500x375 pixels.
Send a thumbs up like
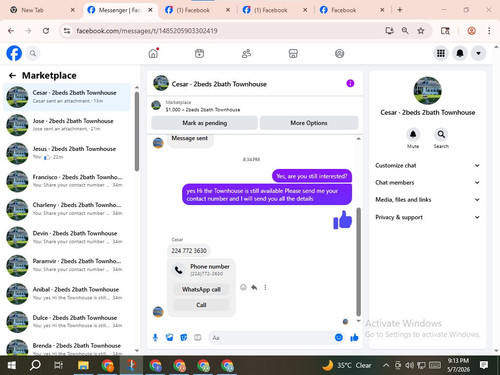pyautogui.click(x=354, y=338)
